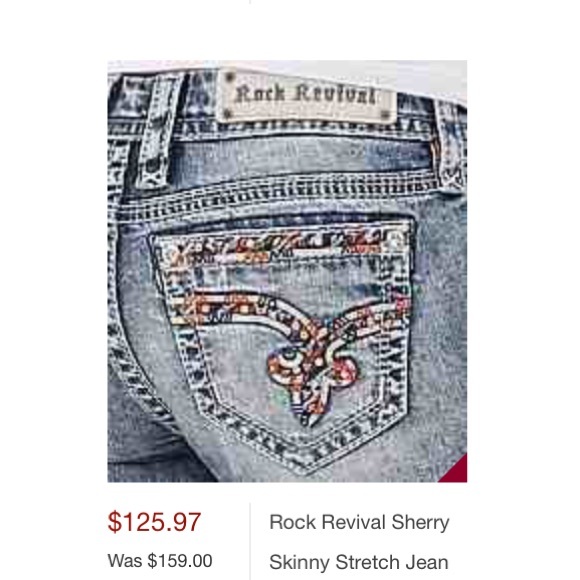This screenshot has width=580, height=580.
Task: Tap the right belt loop in photo
Action: [451, 144]
